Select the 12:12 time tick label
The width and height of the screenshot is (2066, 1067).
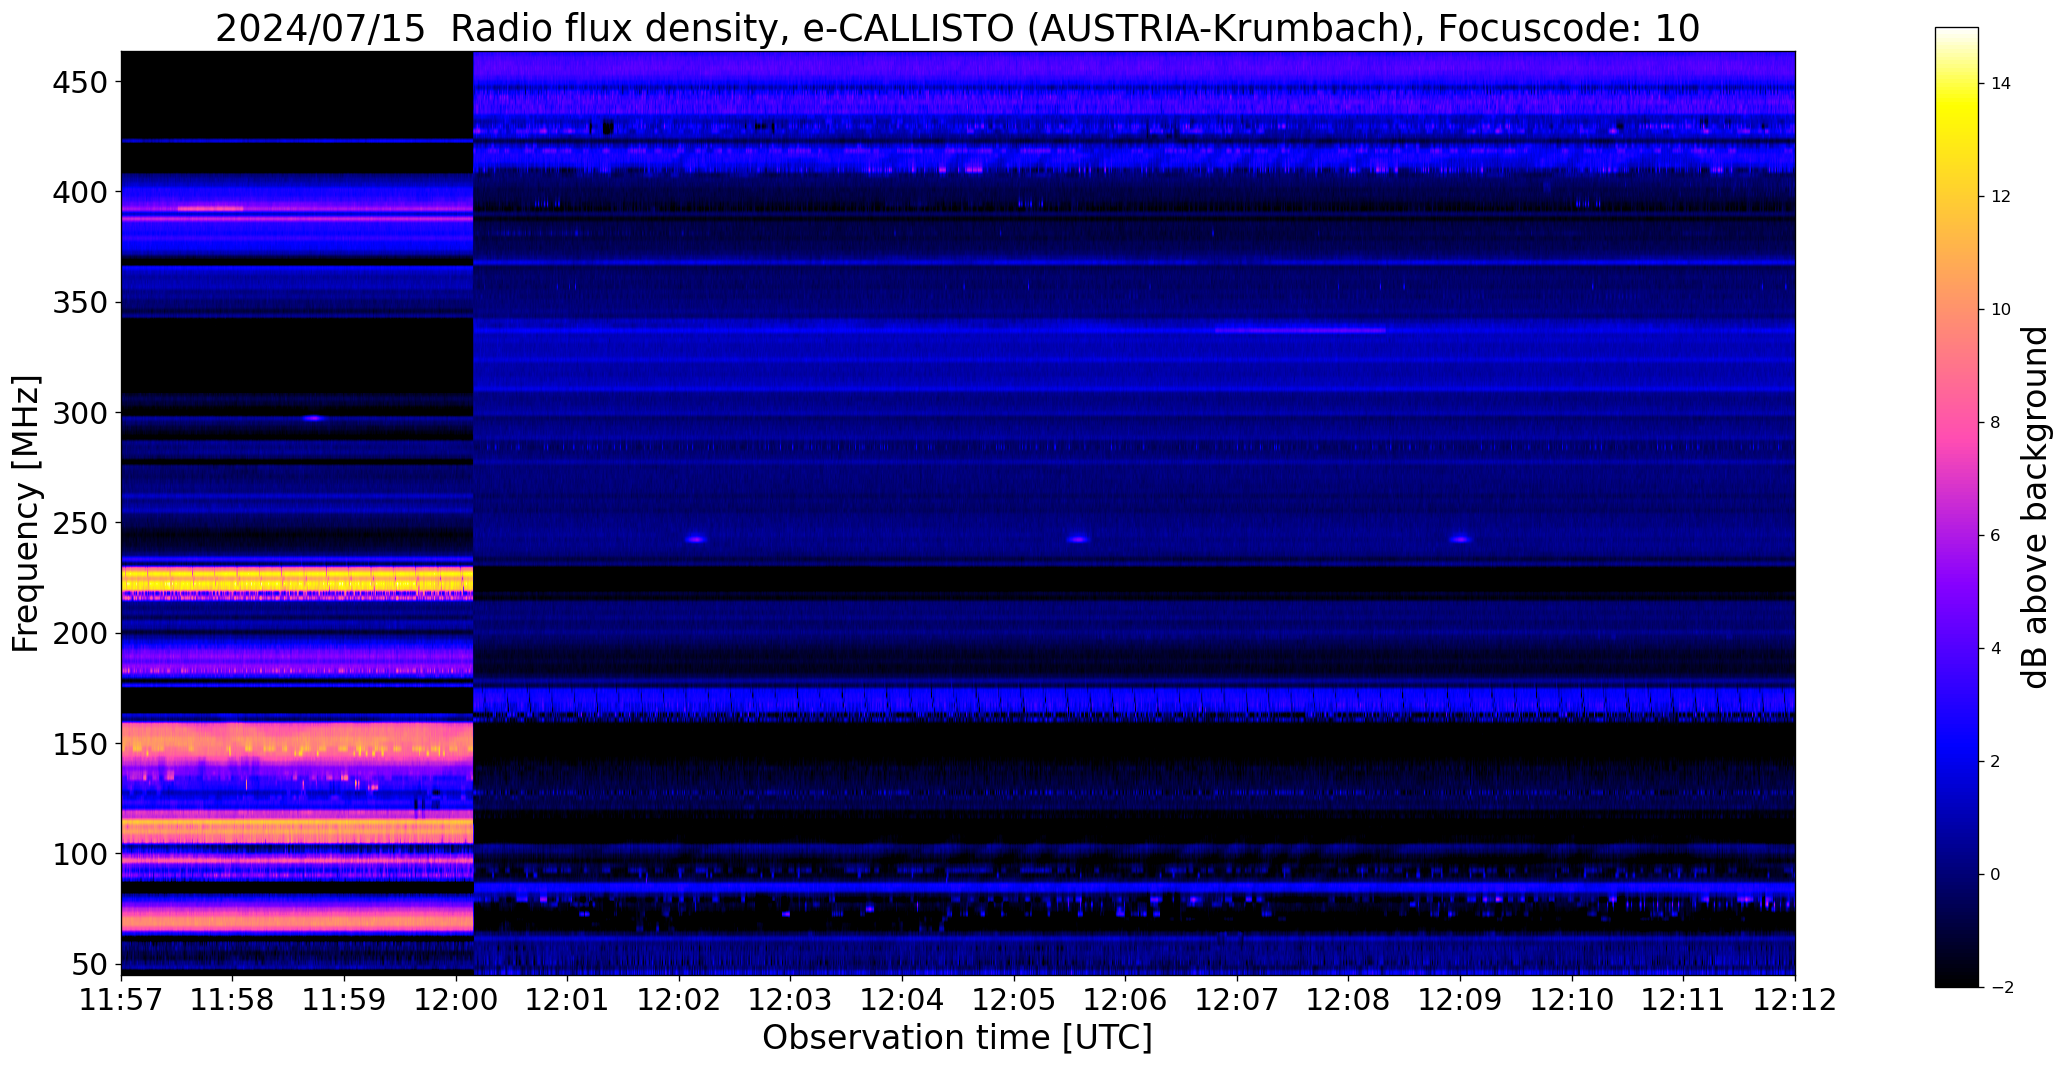1795,999
